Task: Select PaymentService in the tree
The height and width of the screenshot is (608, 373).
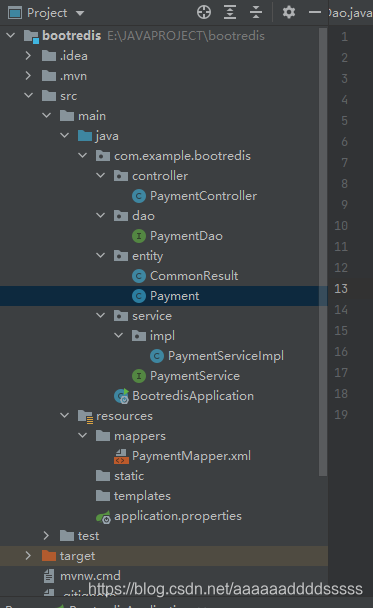Action: click(195, 376)
